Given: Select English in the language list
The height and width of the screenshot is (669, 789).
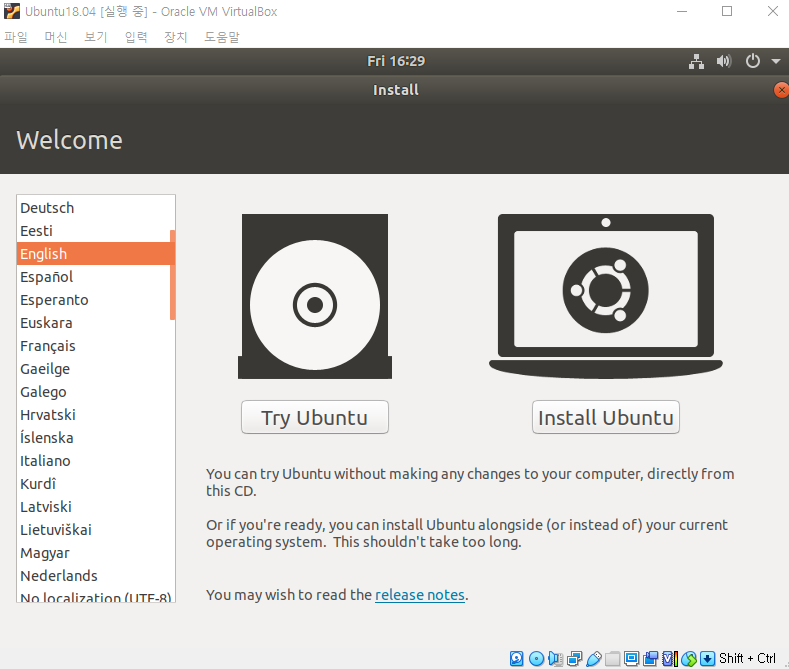Looking at the screenshot, I should [94, 254].
